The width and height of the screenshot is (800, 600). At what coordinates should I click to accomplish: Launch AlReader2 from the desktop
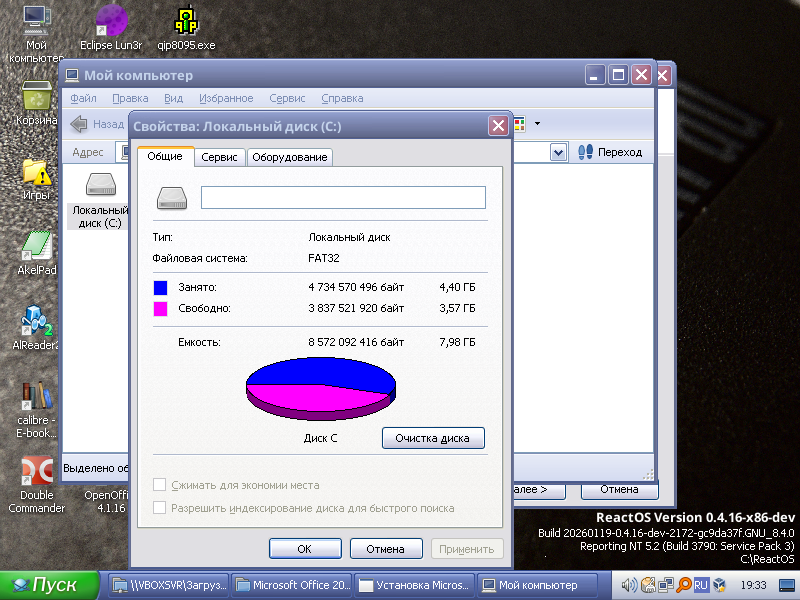point(36,328)
